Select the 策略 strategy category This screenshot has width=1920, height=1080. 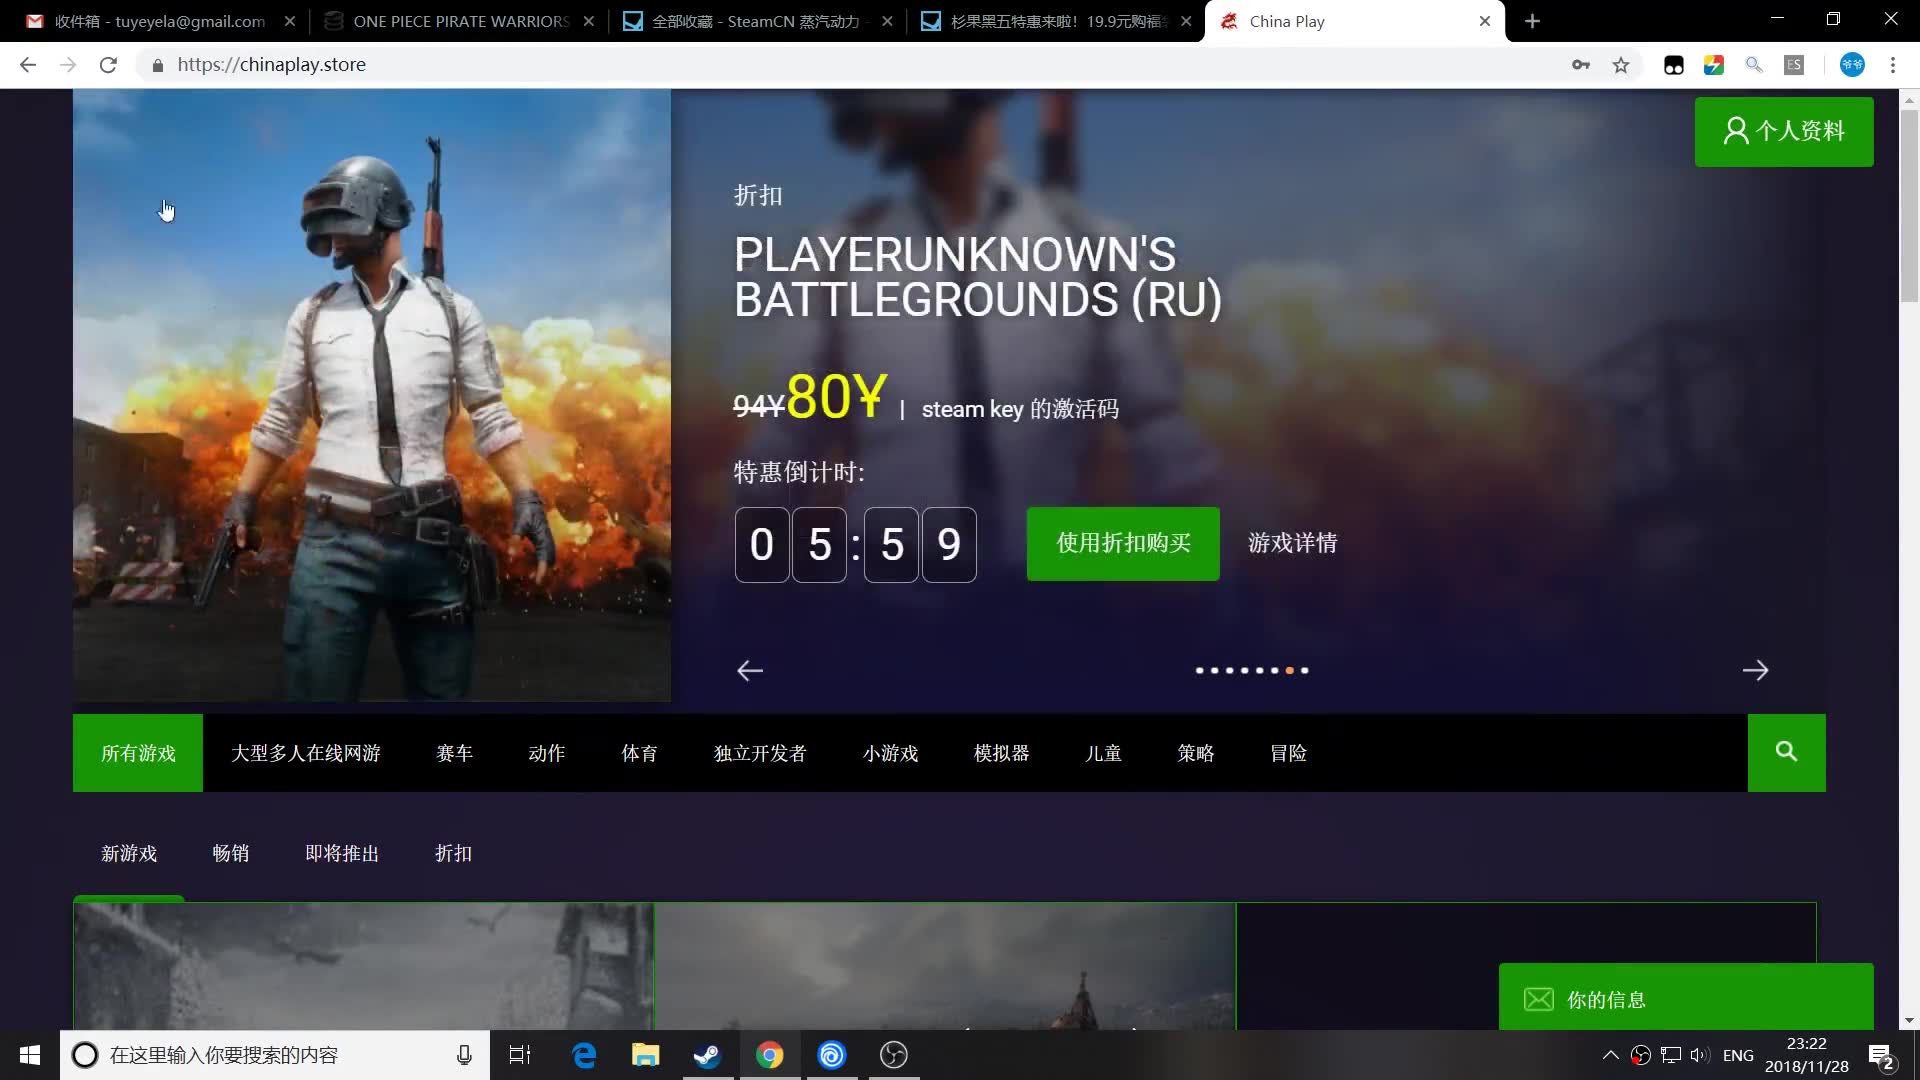point(1196,753)
